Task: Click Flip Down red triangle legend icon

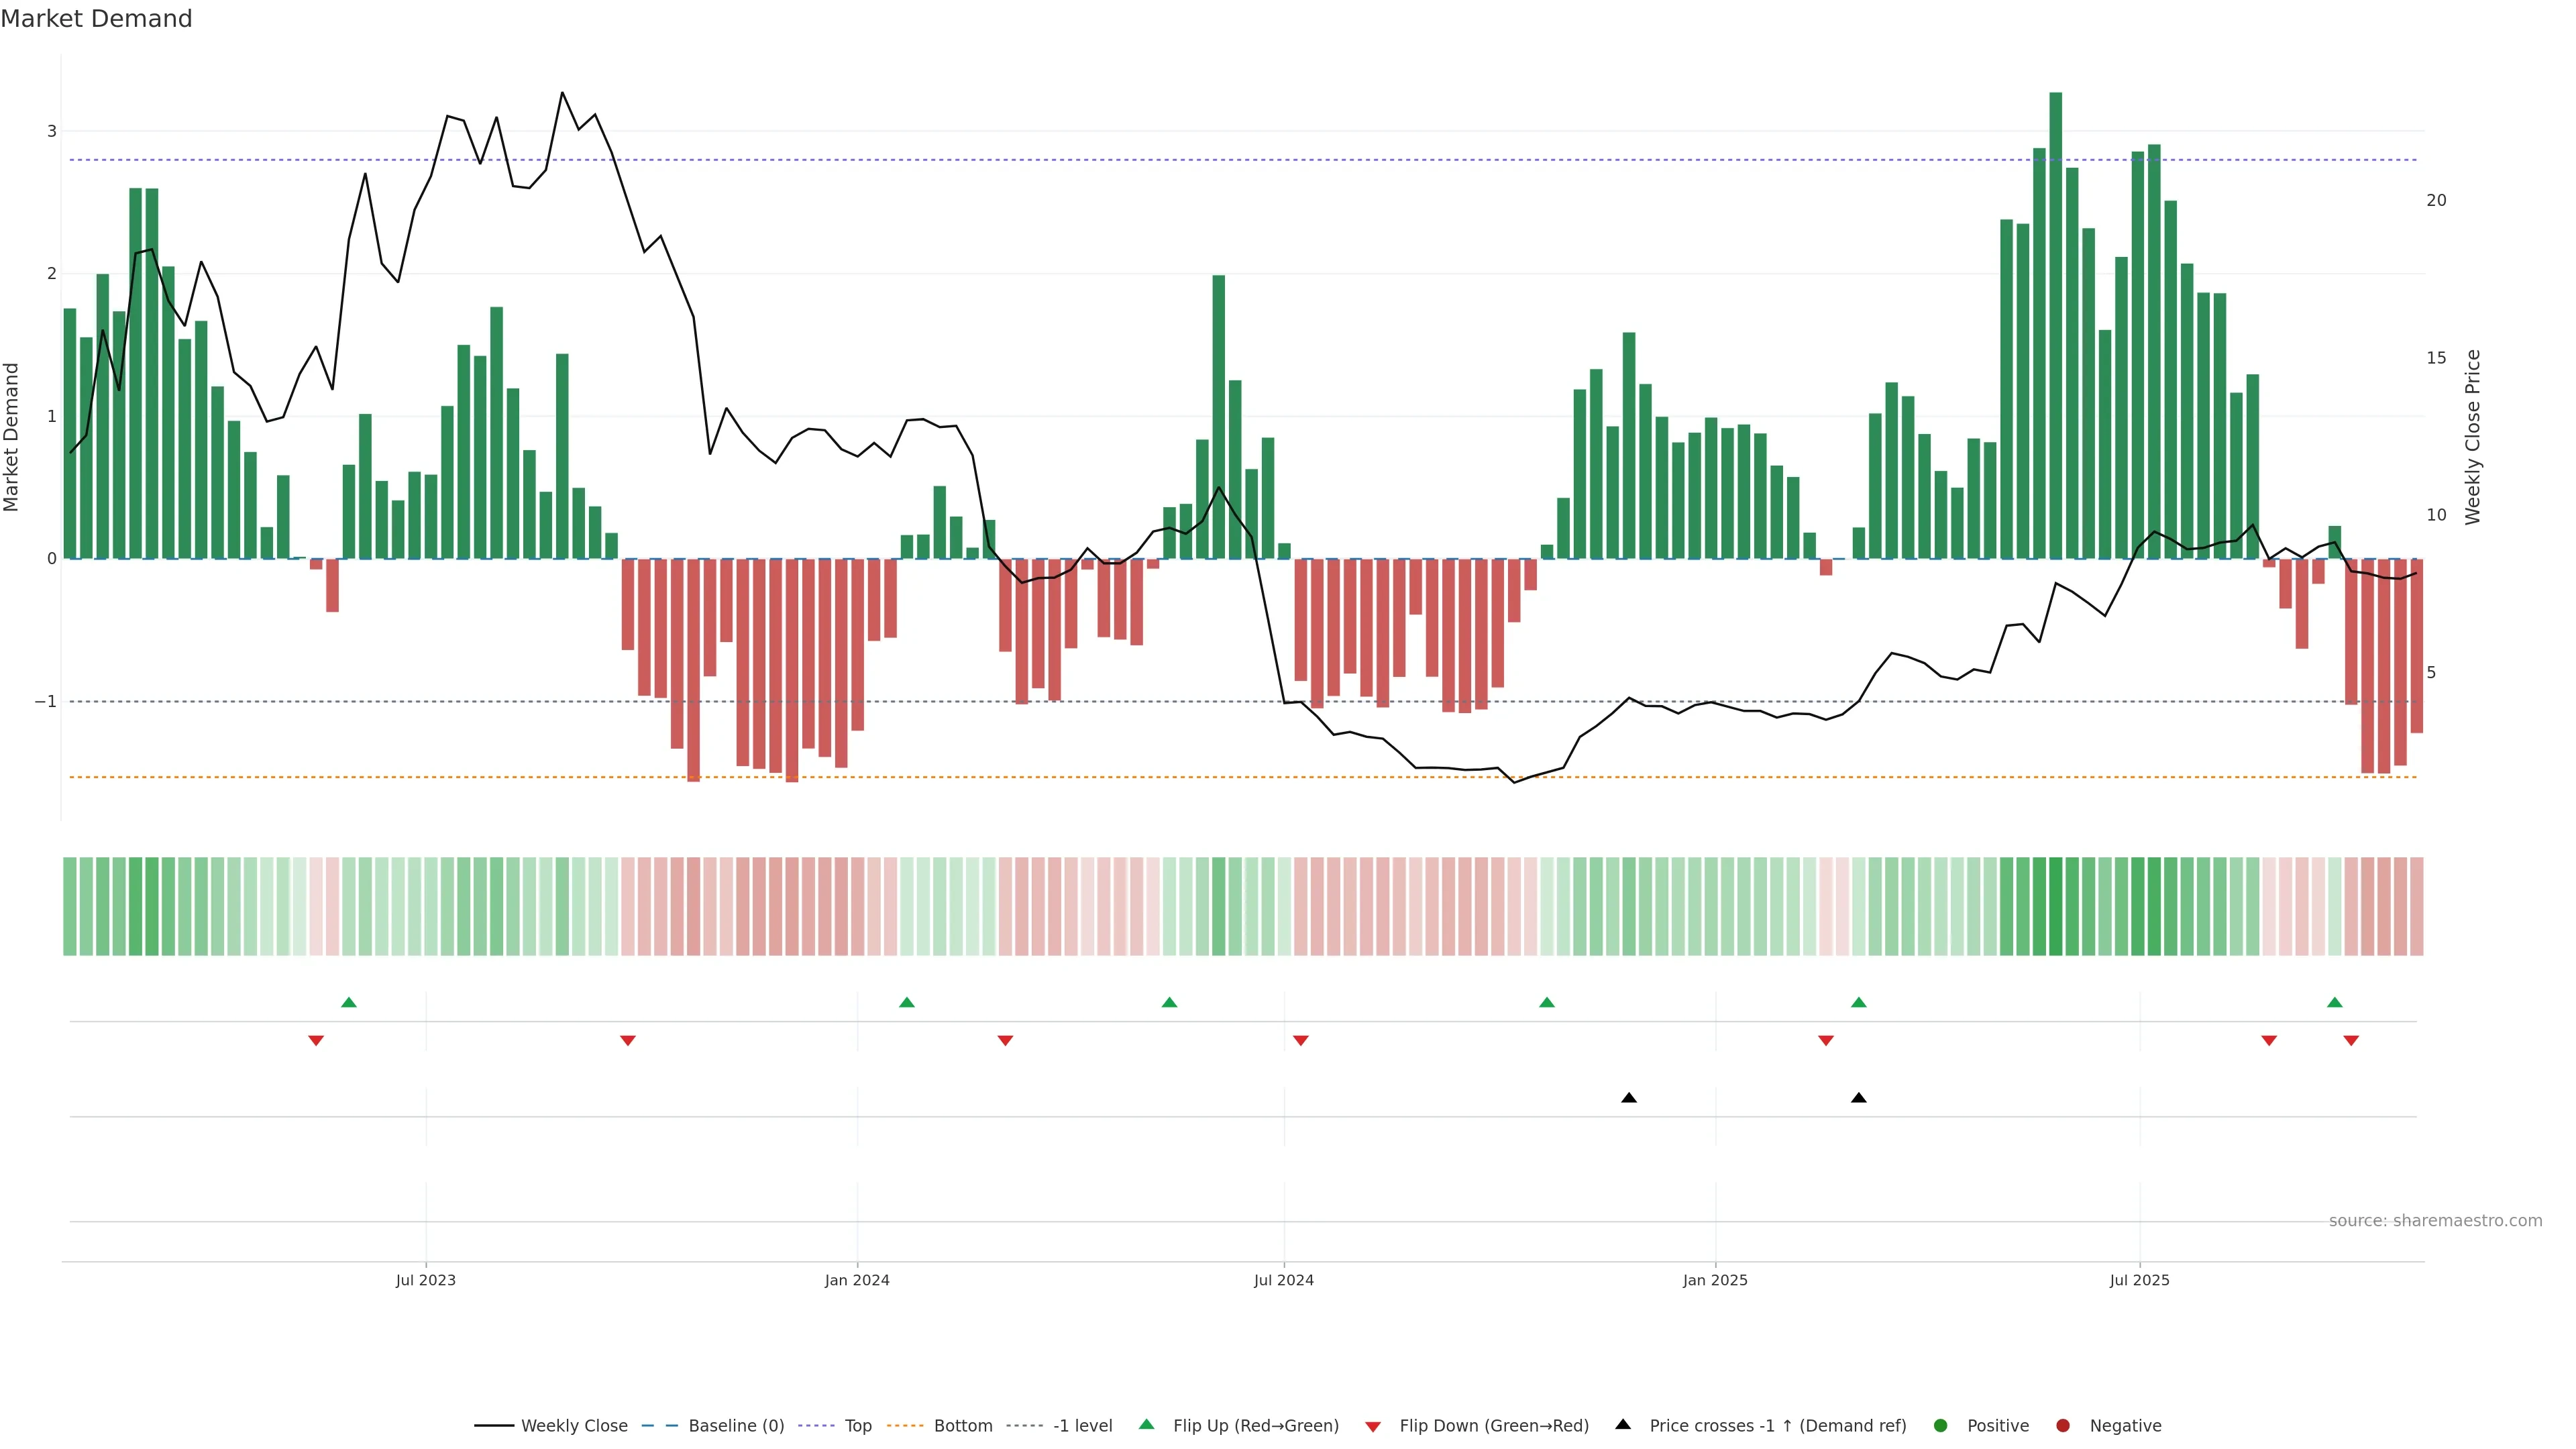Action: (x=1373, y=1427)
